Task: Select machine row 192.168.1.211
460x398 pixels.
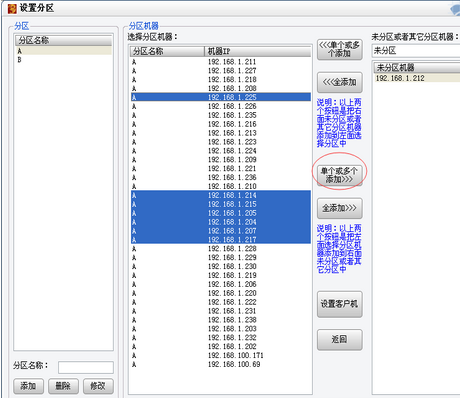Action: [221, 62]
